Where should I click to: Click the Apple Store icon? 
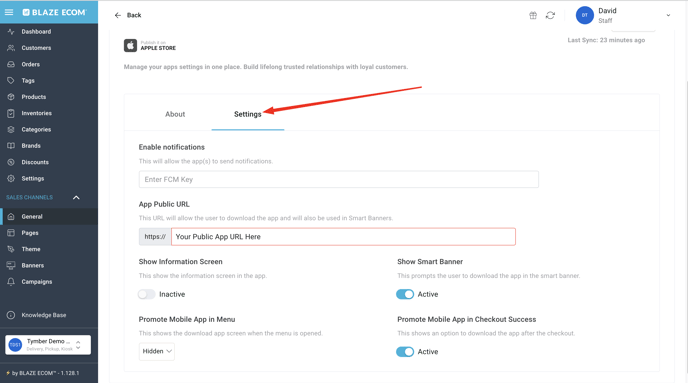(x=130, y=45)
